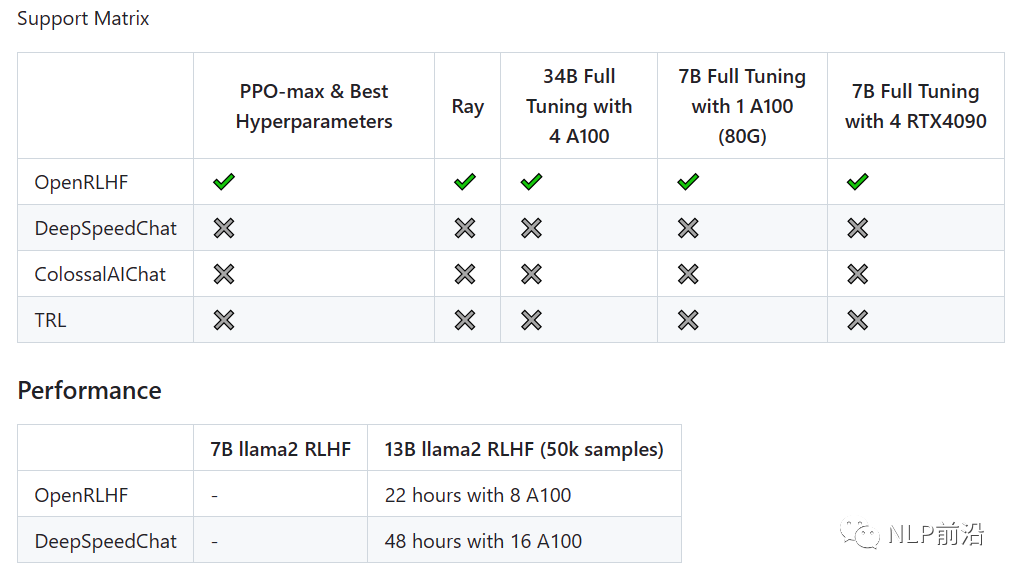Select the 22 hours with 8 A100 cell
Screen dimensions: 1017x578
click(x=524, y=494)
